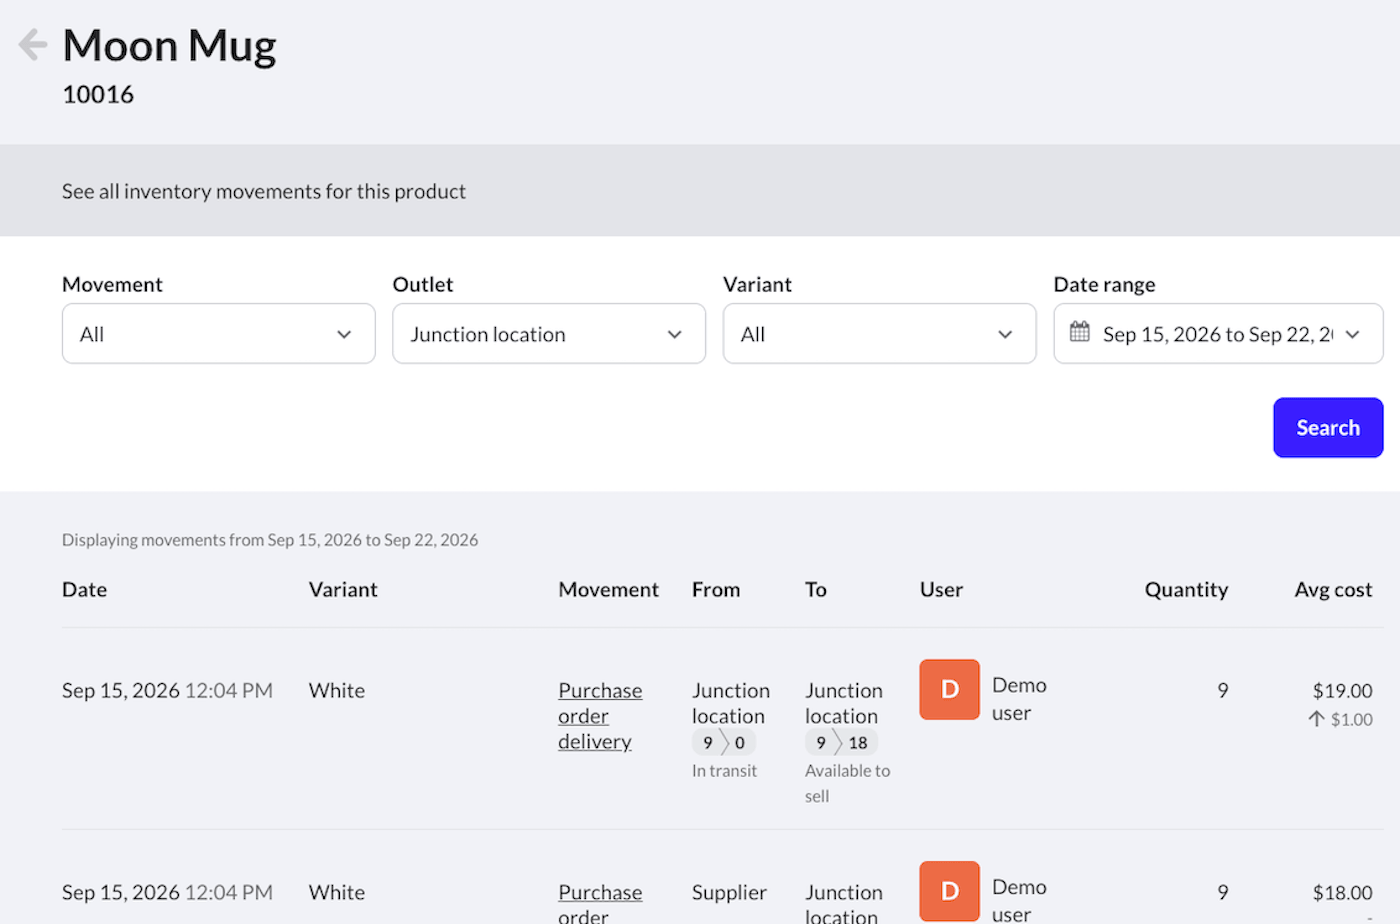The image size is (1400, 924).
Task: Click the calendar icon in Date range
Action: [x=1080, y=332]
